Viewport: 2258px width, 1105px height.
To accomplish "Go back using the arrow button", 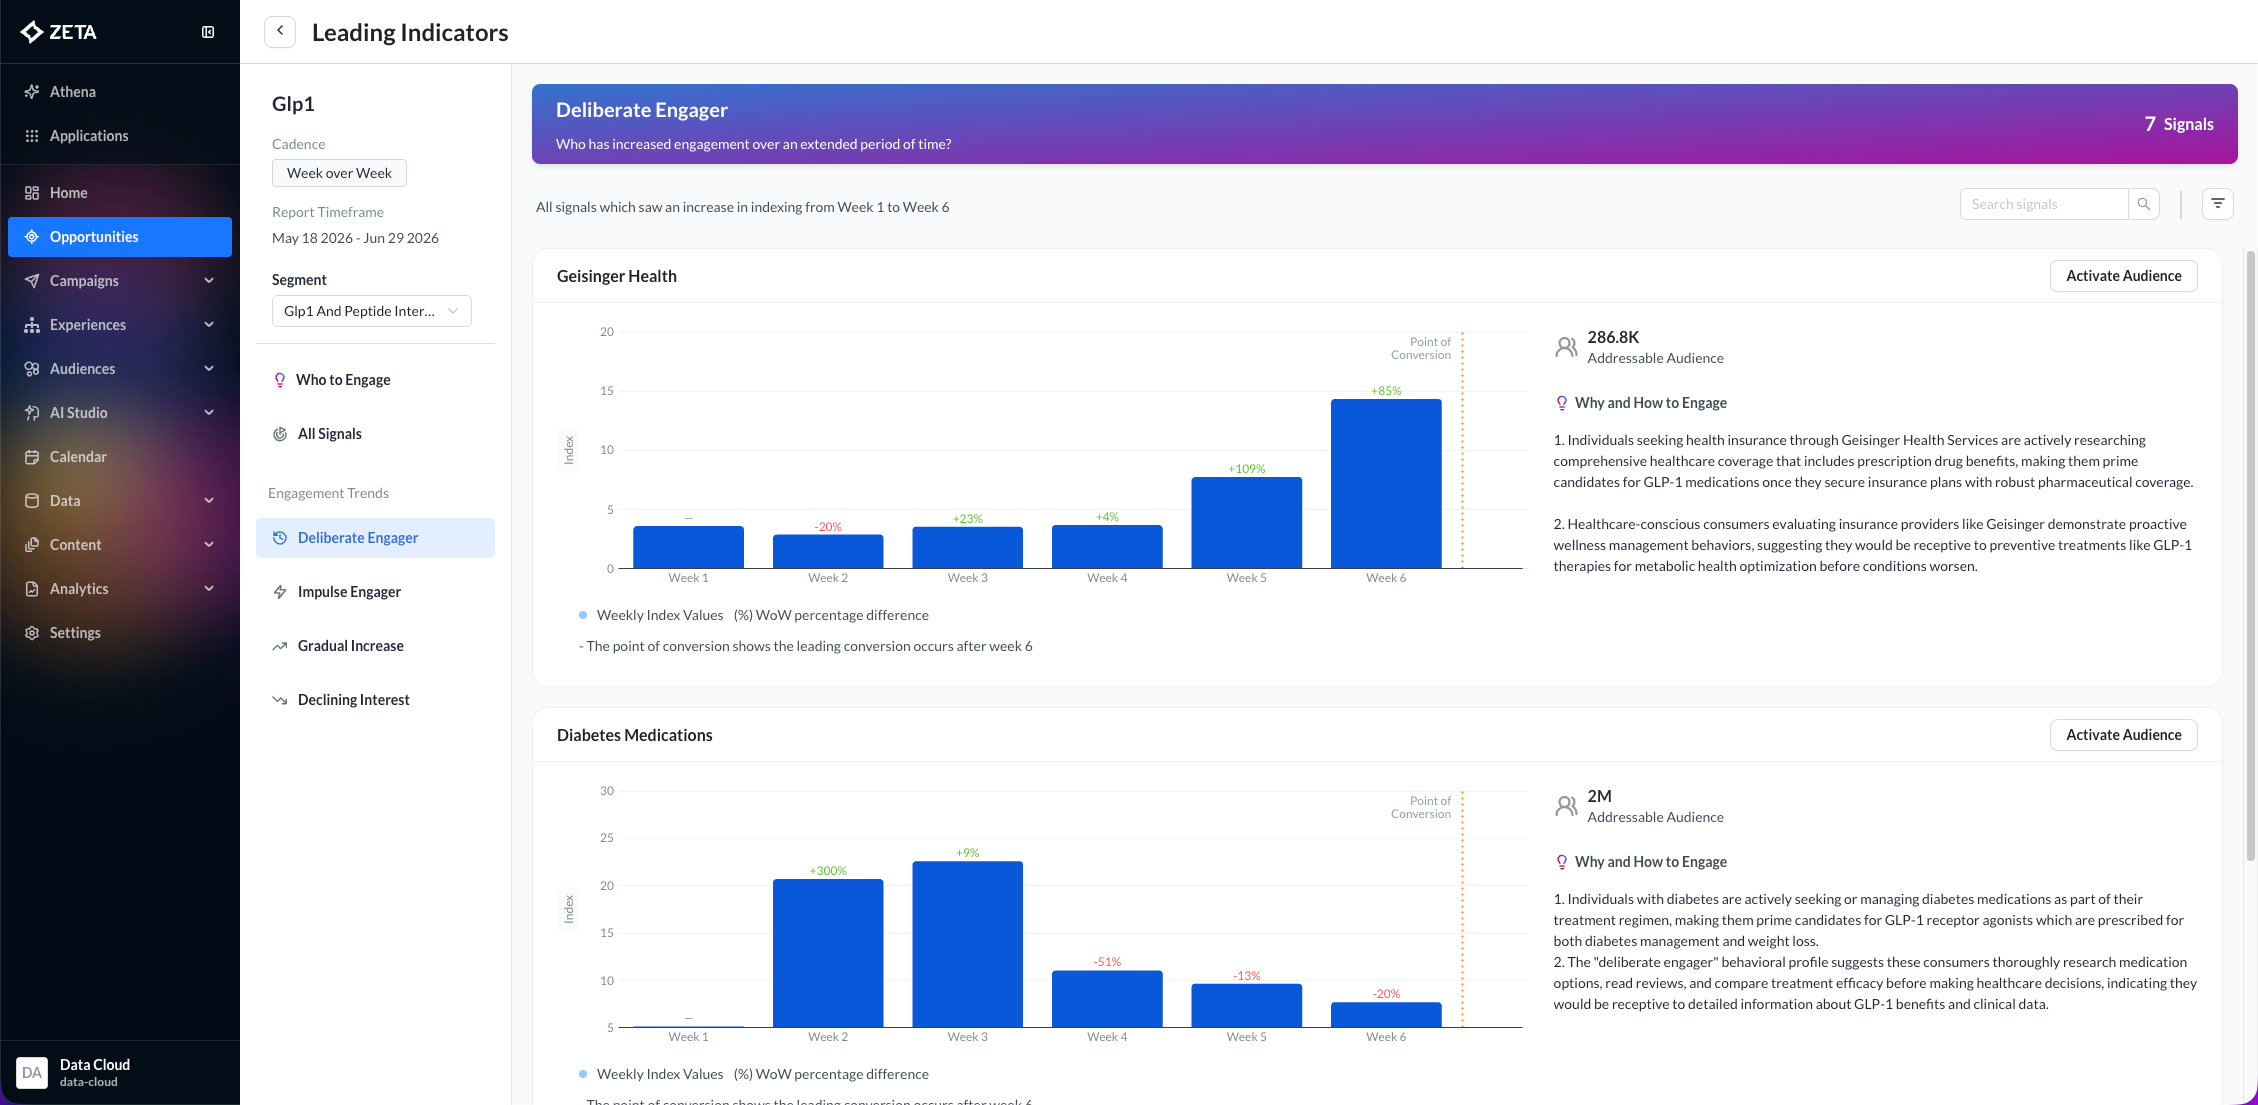I will (280, 32).
